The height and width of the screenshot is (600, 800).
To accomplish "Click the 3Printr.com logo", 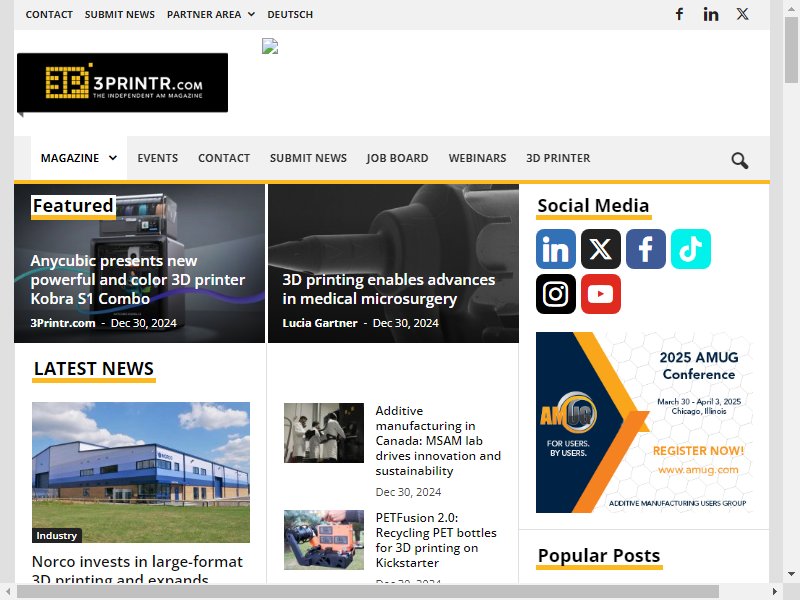I will tap(122, 83).
